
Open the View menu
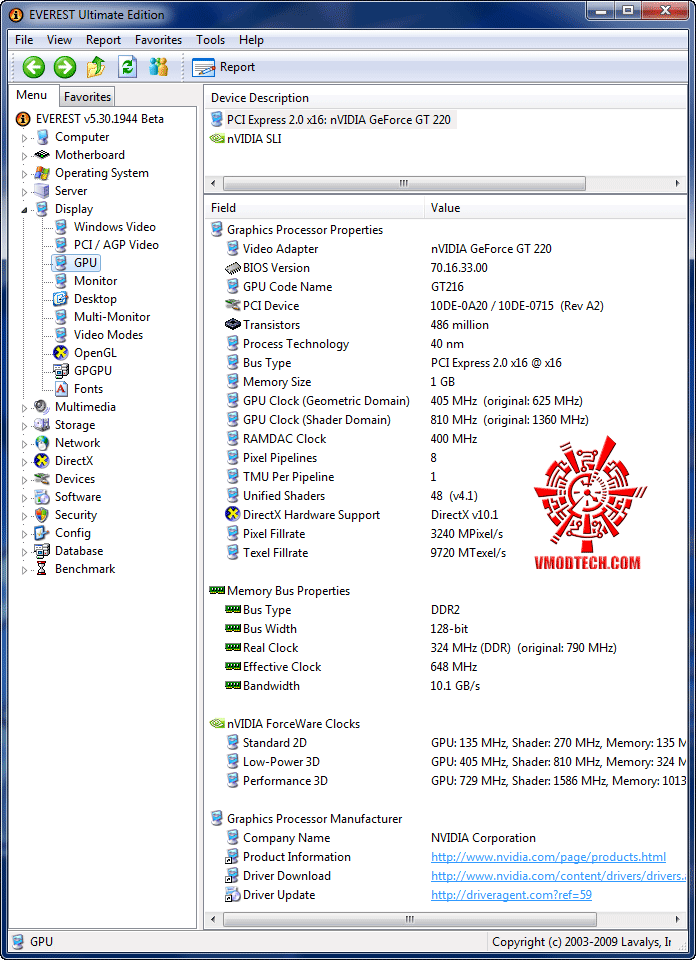click(x=59, y=40)
